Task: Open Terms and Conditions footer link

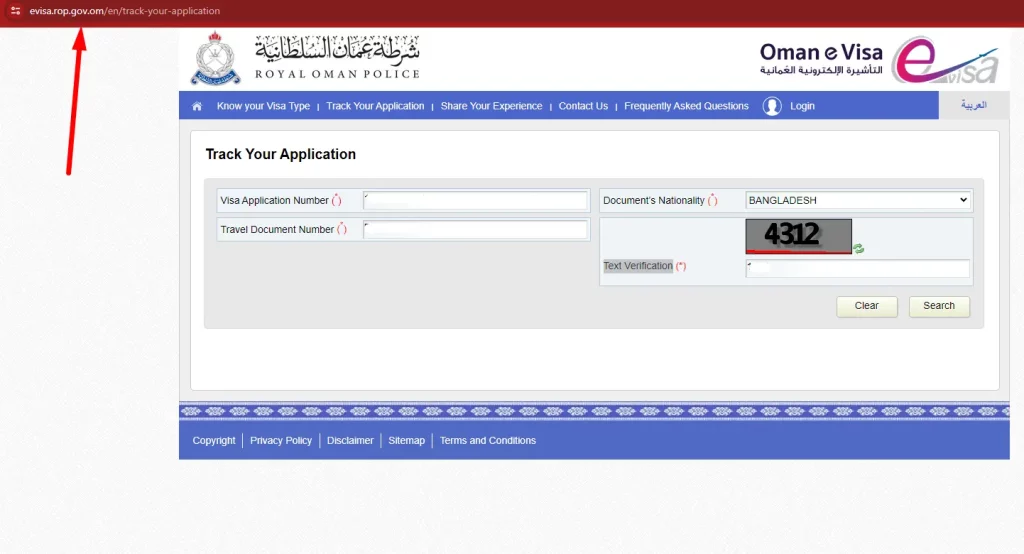Action: (488, 440)
